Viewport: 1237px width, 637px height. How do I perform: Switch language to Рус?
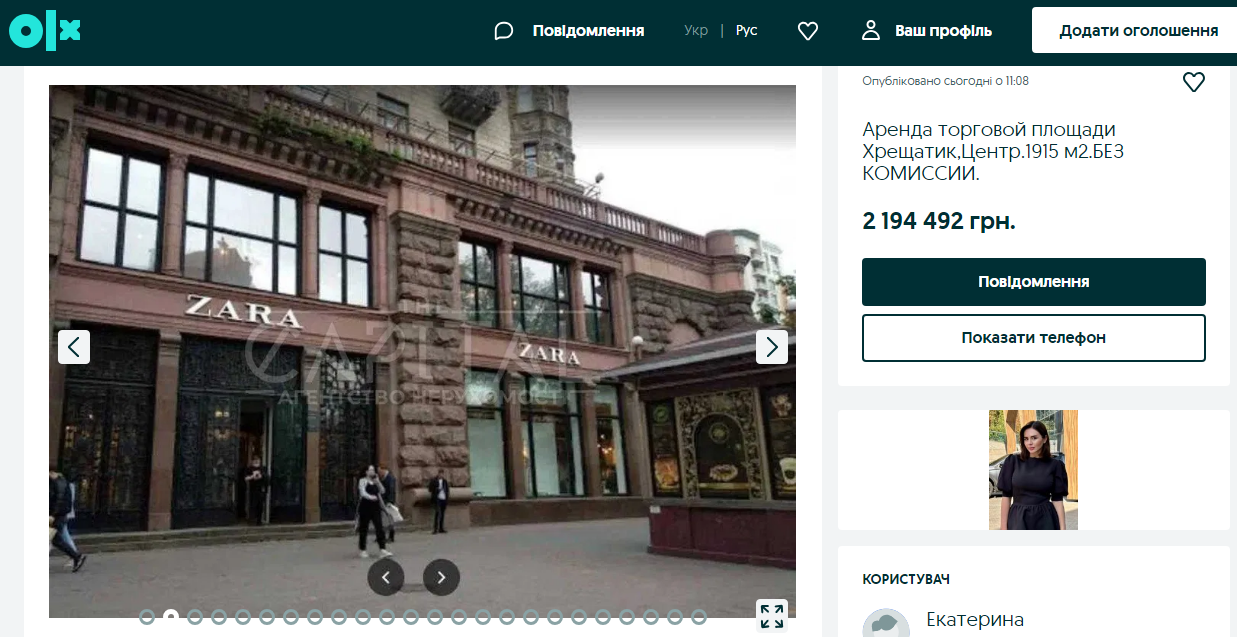[x=746, y=31]
